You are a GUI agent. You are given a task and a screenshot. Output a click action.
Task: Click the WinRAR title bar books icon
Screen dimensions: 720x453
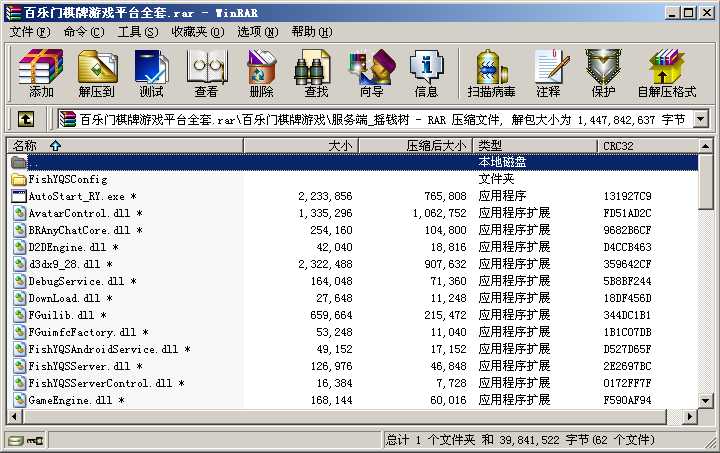pos(14,12)
